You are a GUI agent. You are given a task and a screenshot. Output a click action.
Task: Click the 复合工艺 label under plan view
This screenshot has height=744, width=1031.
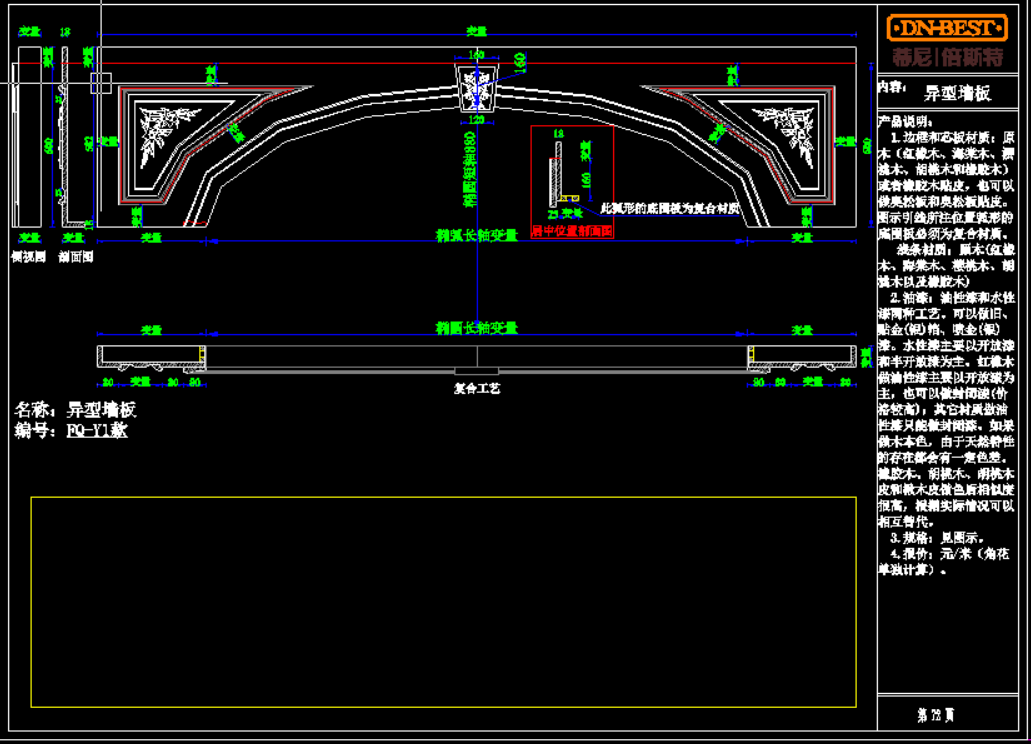(476, 387)
